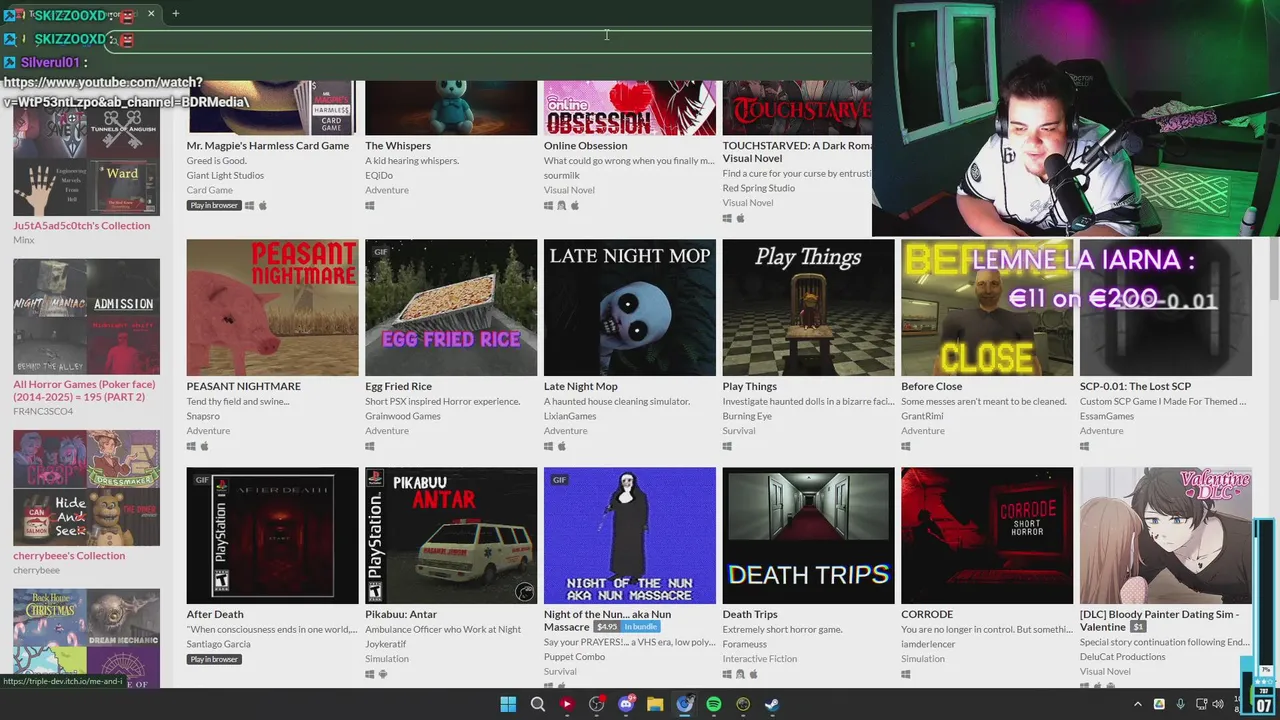Click Interactive Fiction genre under Death Trips

pyautogui.click(x=760, y=659)
